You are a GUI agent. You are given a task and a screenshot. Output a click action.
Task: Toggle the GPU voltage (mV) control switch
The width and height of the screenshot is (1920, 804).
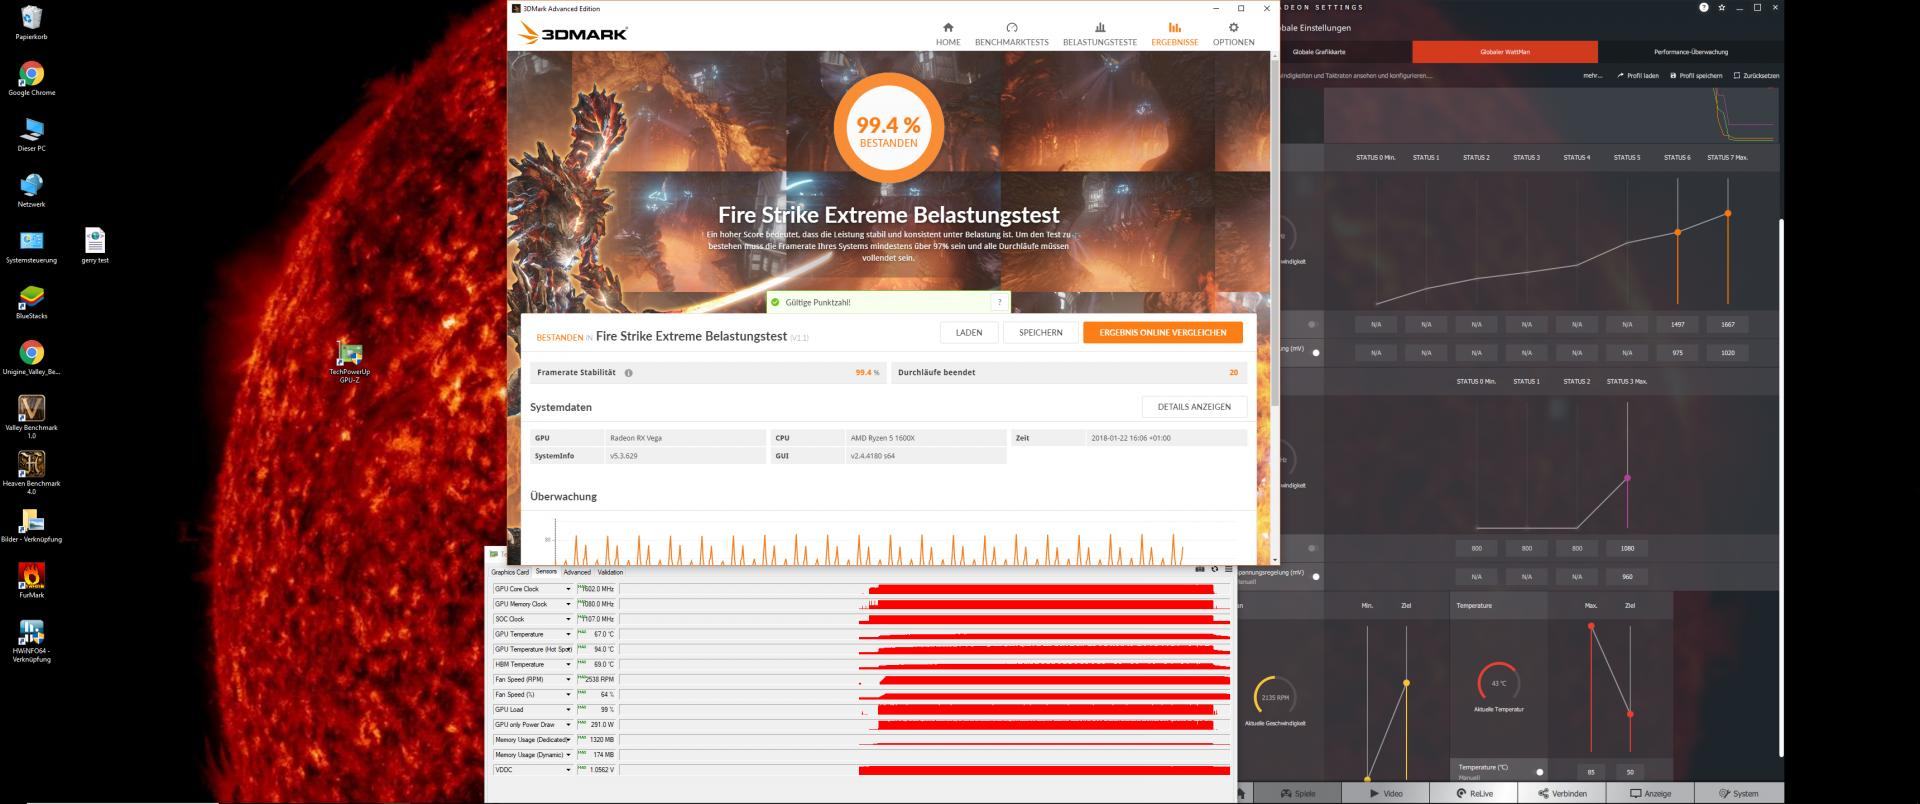point(1313,352)
